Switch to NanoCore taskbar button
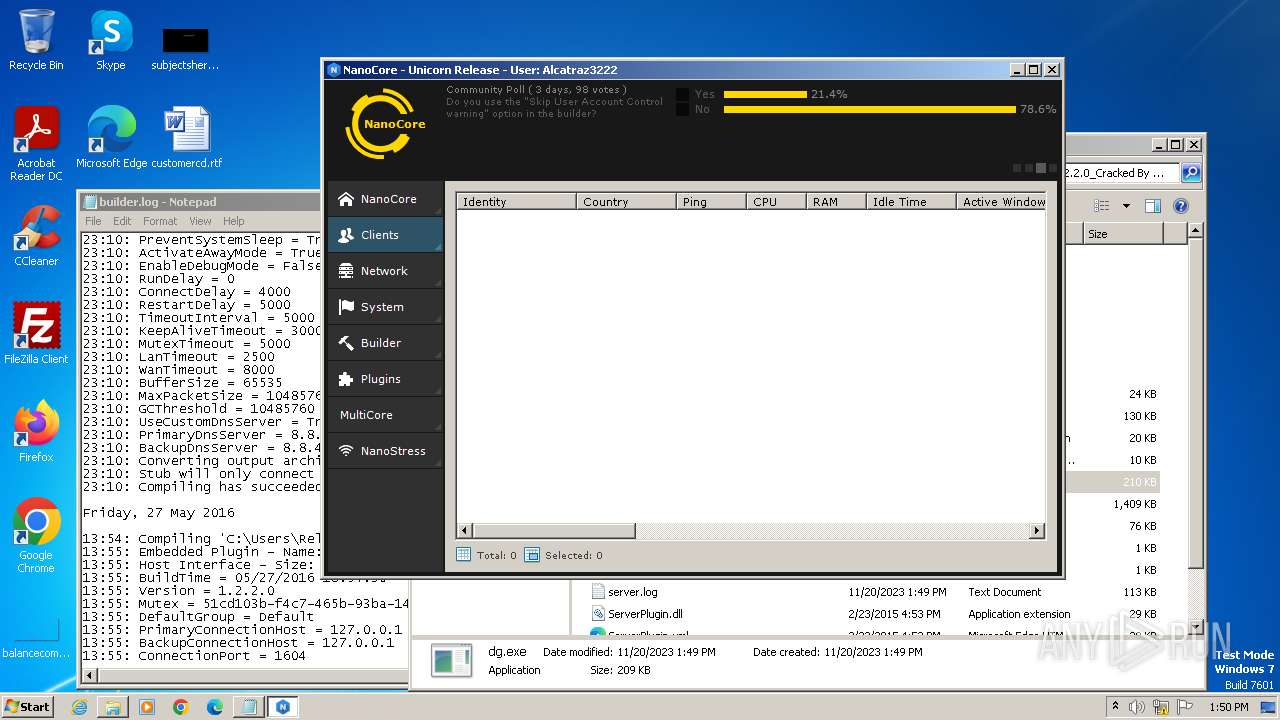This screenshot has height=720, width=1280. [284, 707]
